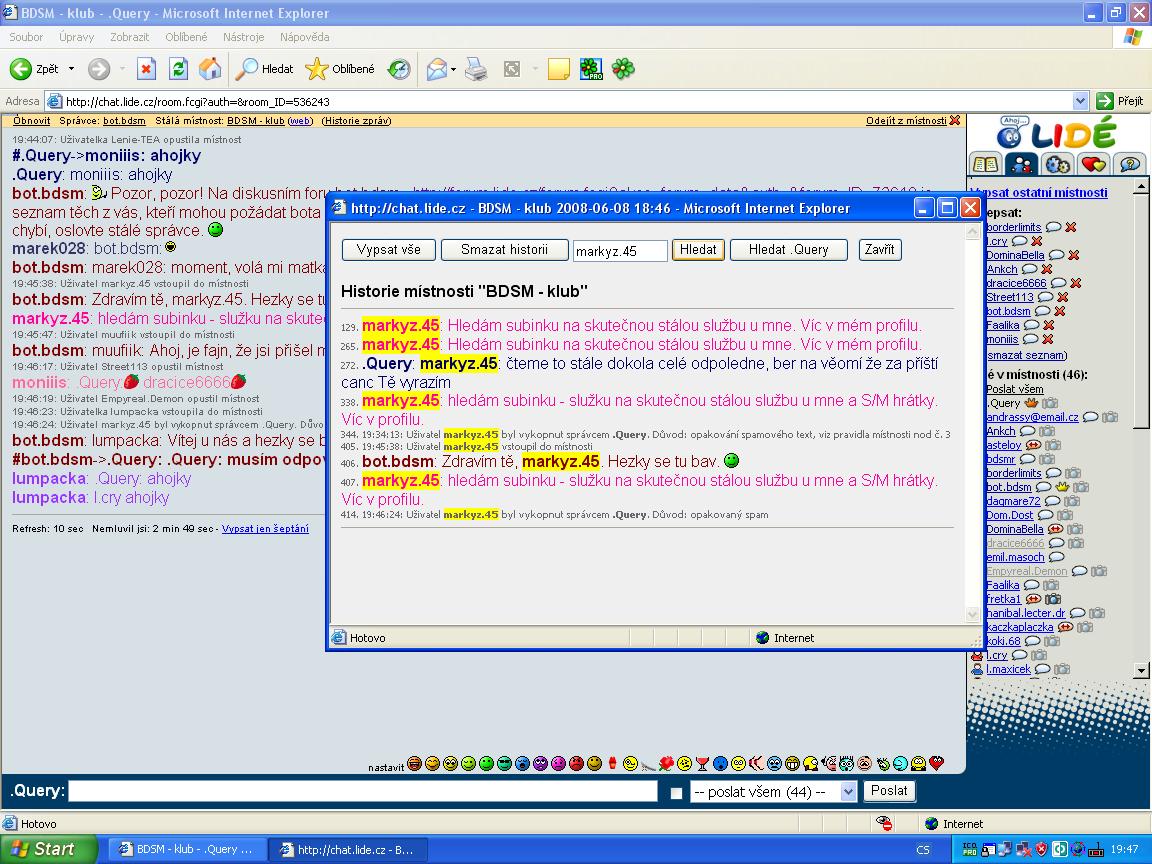Viewport: 1152px width, 864px height.
Task: Open the Úpravy menu
Action: [x=76, y=37]
